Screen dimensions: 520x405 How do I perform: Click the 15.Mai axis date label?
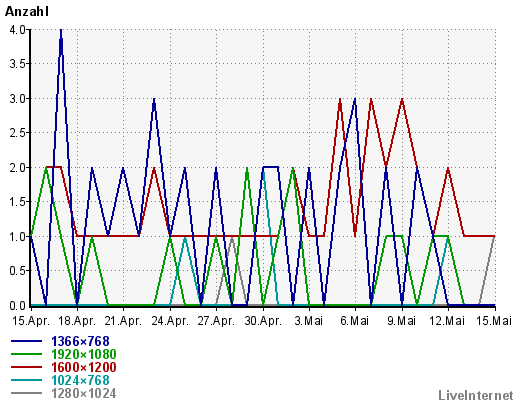tap(493, 321)
